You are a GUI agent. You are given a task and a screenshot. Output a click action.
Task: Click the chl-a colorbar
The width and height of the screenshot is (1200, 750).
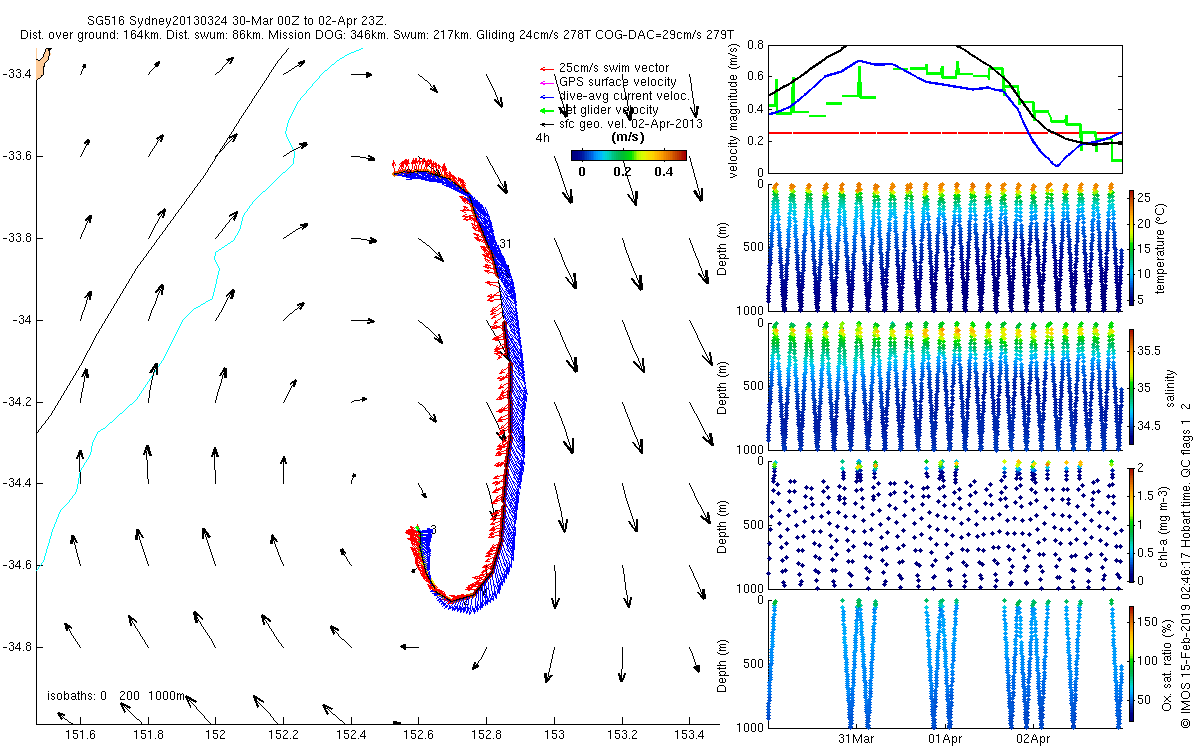1131,524
